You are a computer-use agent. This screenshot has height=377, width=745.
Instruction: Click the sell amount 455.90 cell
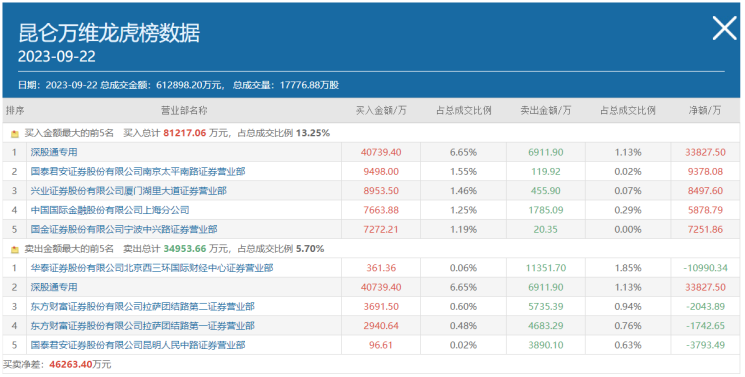click(545, 191)
